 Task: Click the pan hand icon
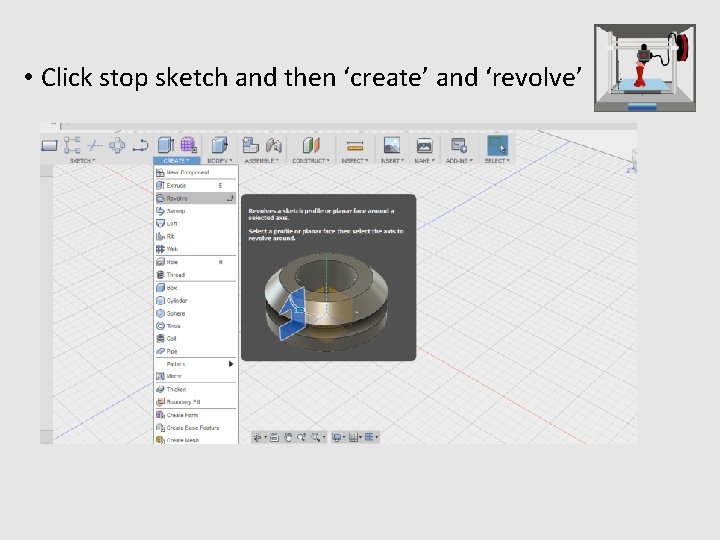click(x=288, y=438)
